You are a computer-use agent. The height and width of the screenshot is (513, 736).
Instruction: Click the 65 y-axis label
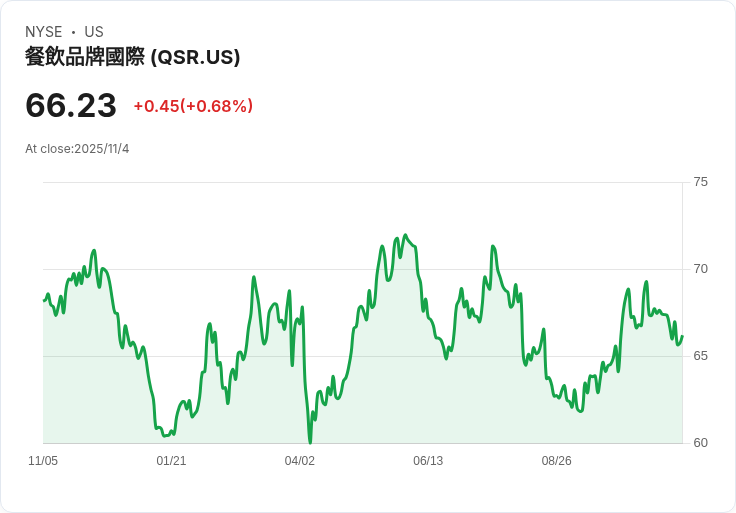coord(700,356)
